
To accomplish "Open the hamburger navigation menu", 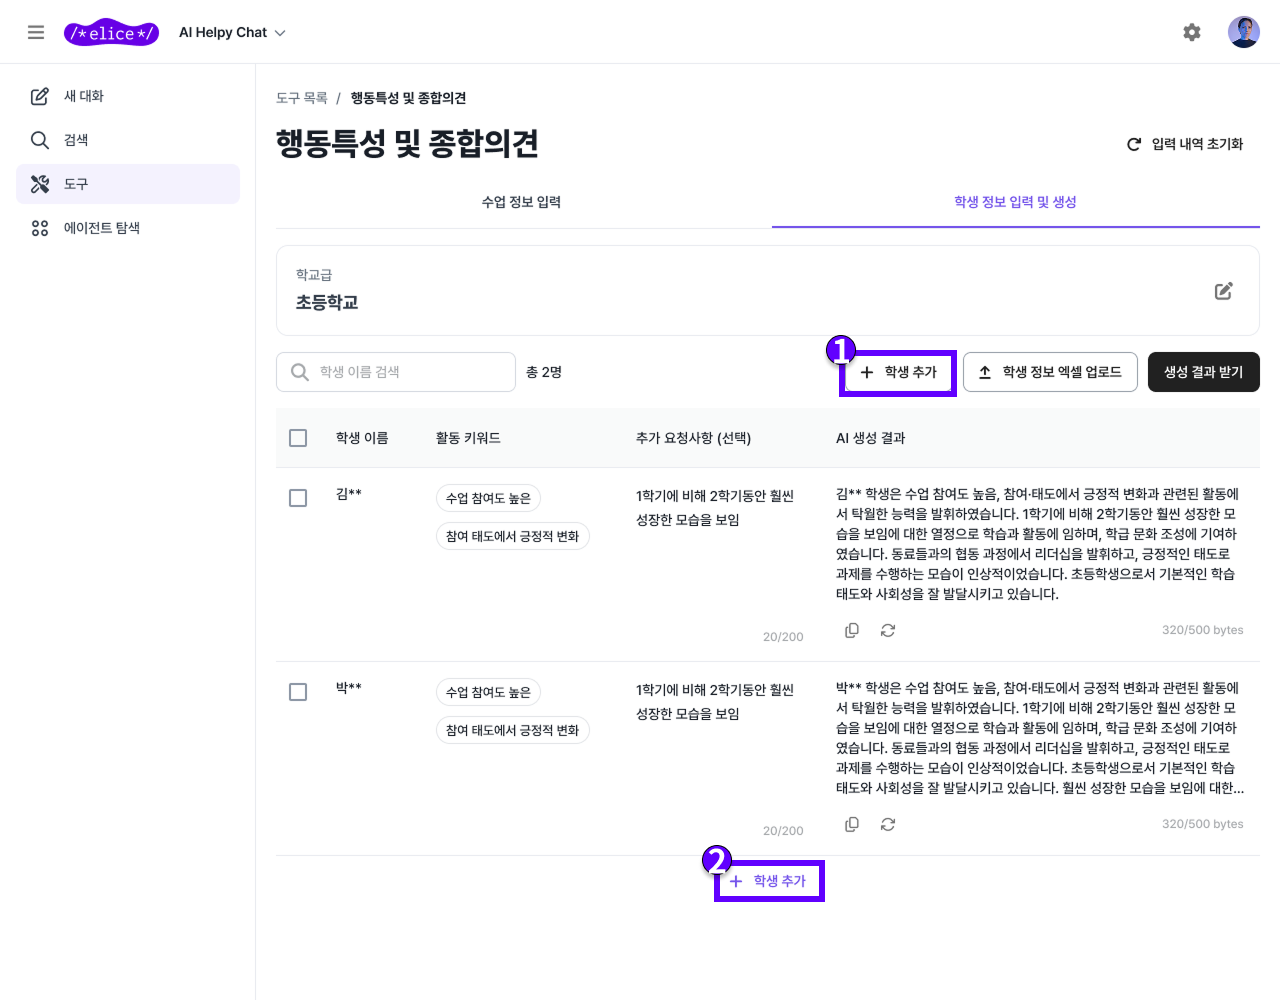I will pos(36,31).
